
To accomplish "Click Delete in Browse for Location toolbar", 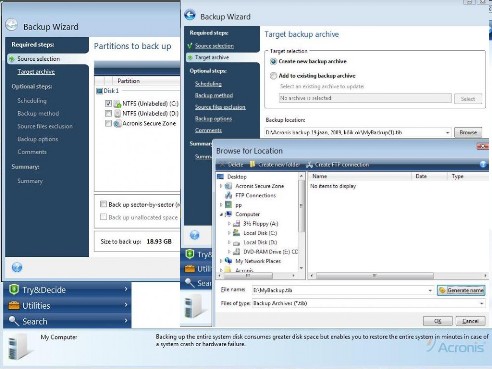I will click(232, 165).
